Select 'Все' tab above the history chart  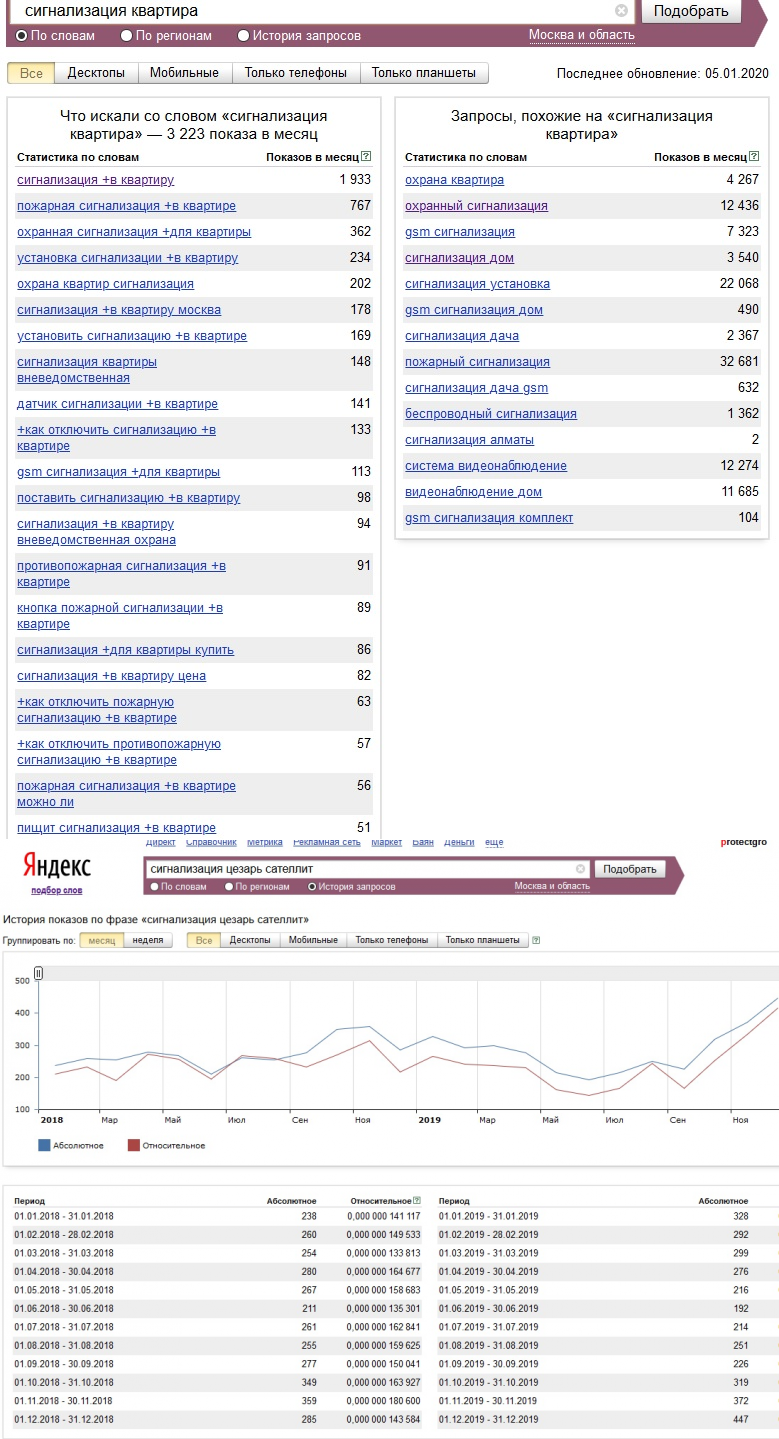204,940
